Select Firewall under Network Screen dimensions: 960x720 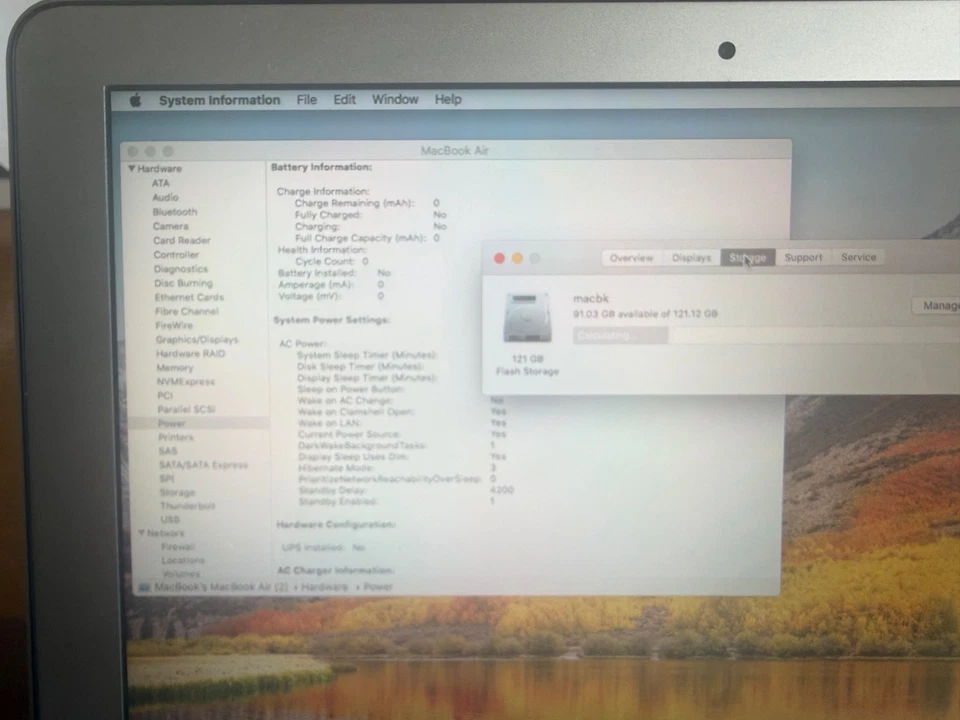178,546
